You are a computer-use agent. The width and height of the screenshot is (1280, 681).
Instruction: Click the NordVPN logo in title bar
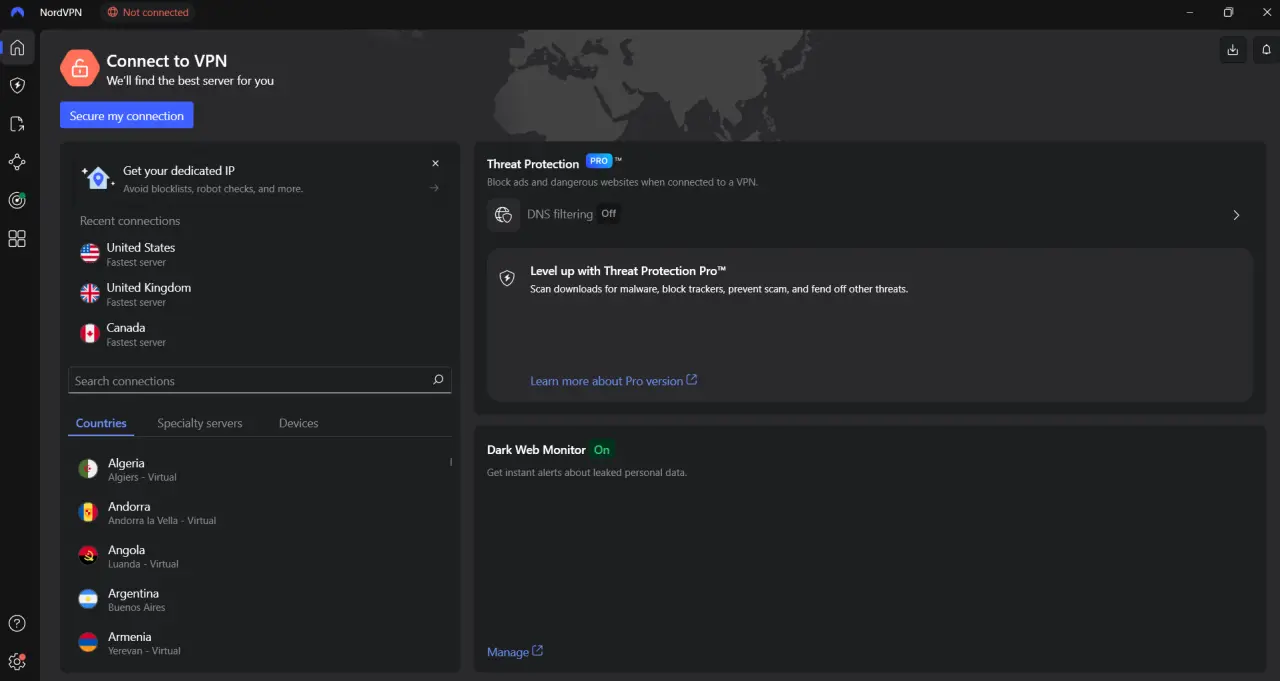[17, 12]
